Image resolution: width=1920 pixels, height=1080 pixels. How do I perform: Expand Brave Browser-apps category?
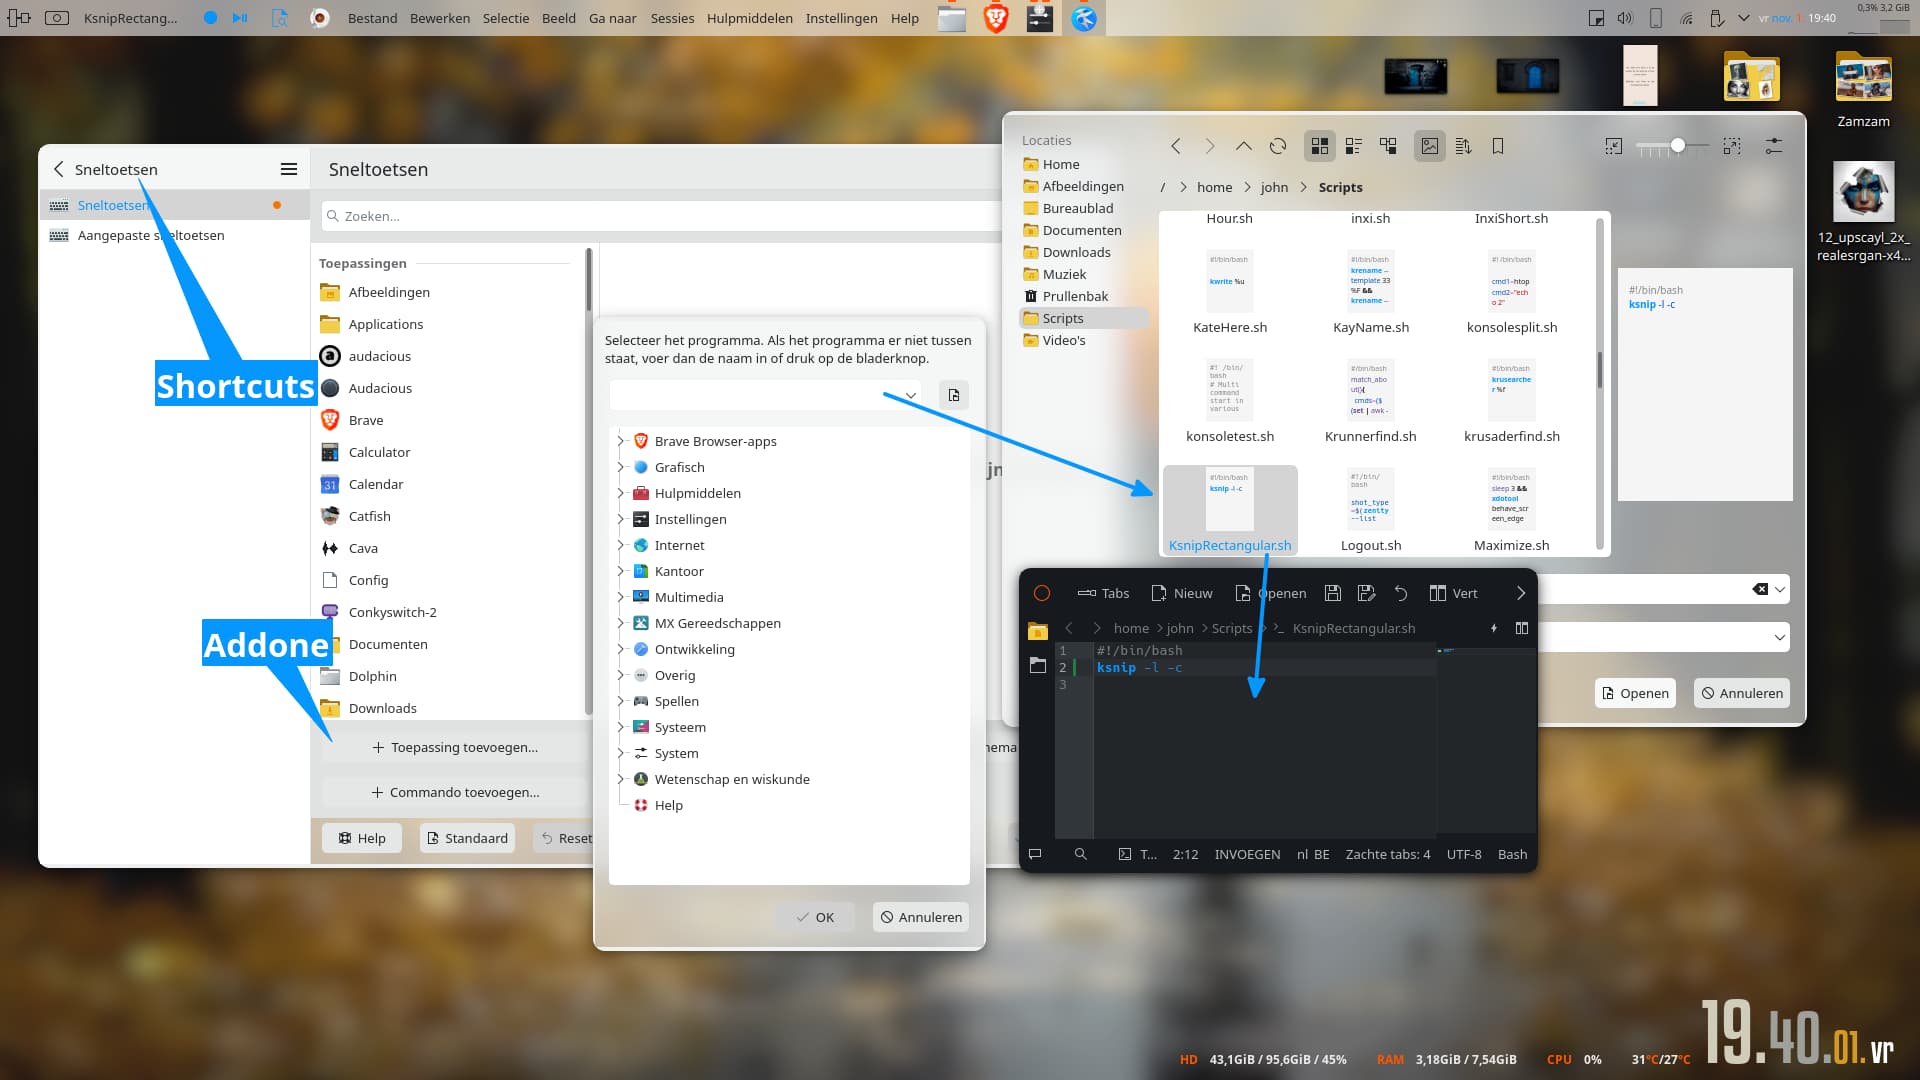(x=620, y=441)
